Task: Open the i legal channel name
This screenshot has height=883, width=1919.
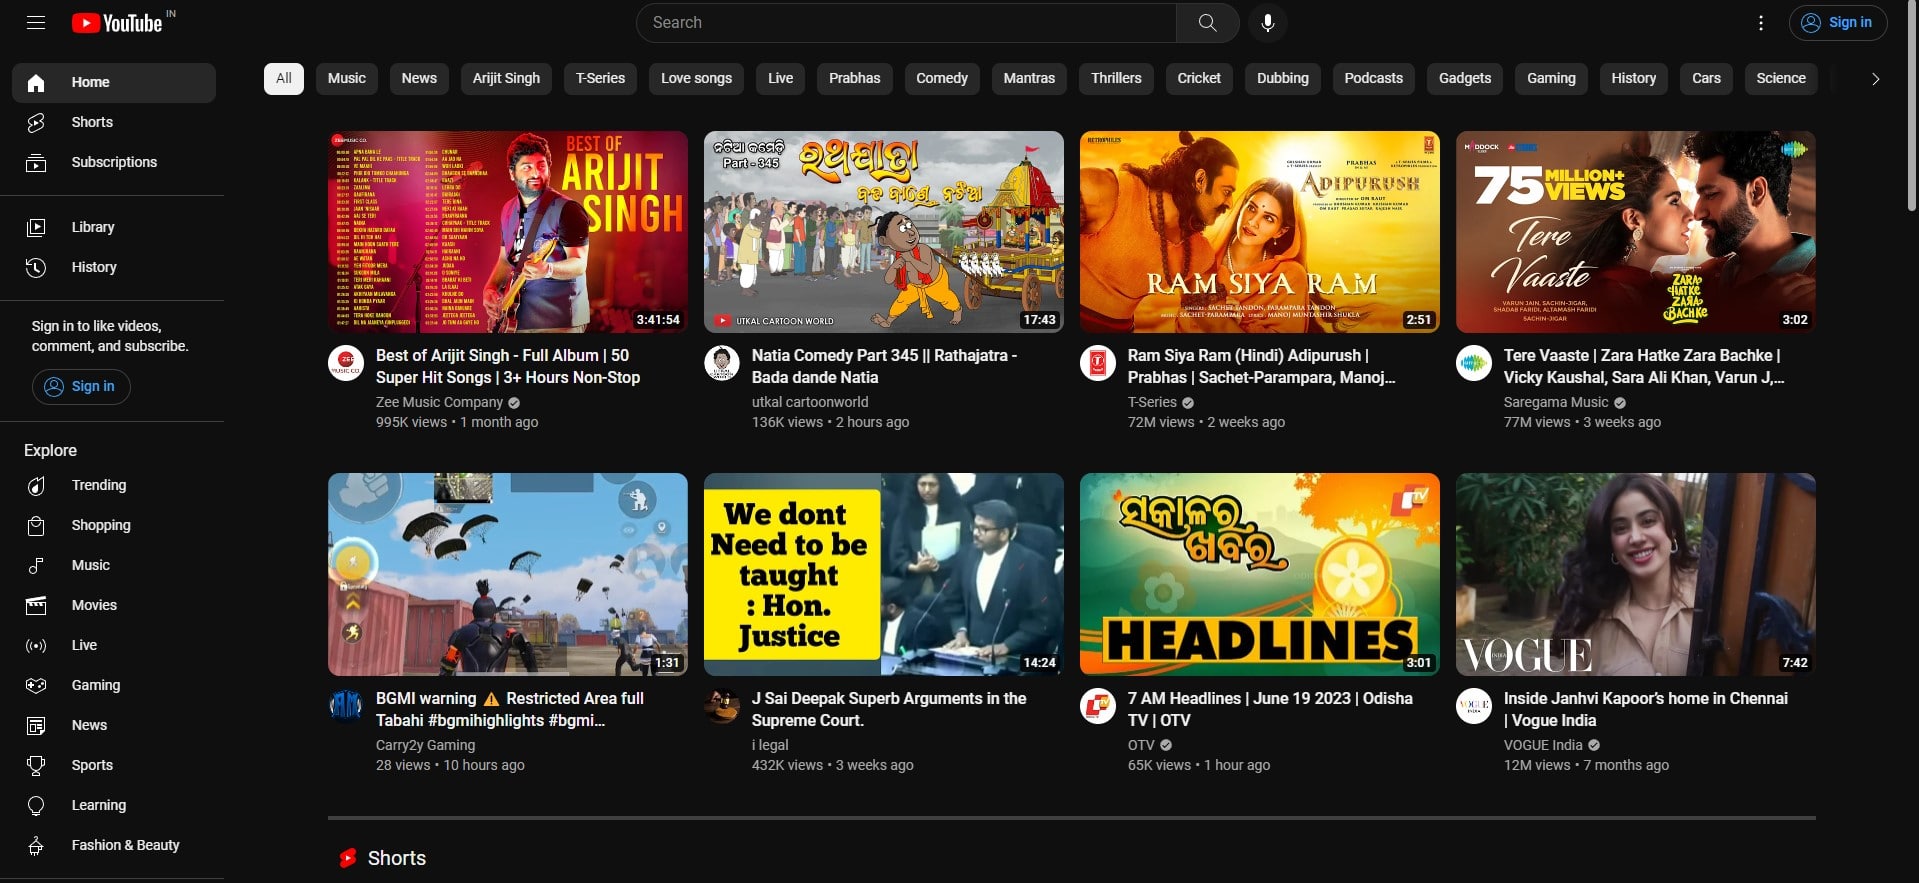Action: 770,745
